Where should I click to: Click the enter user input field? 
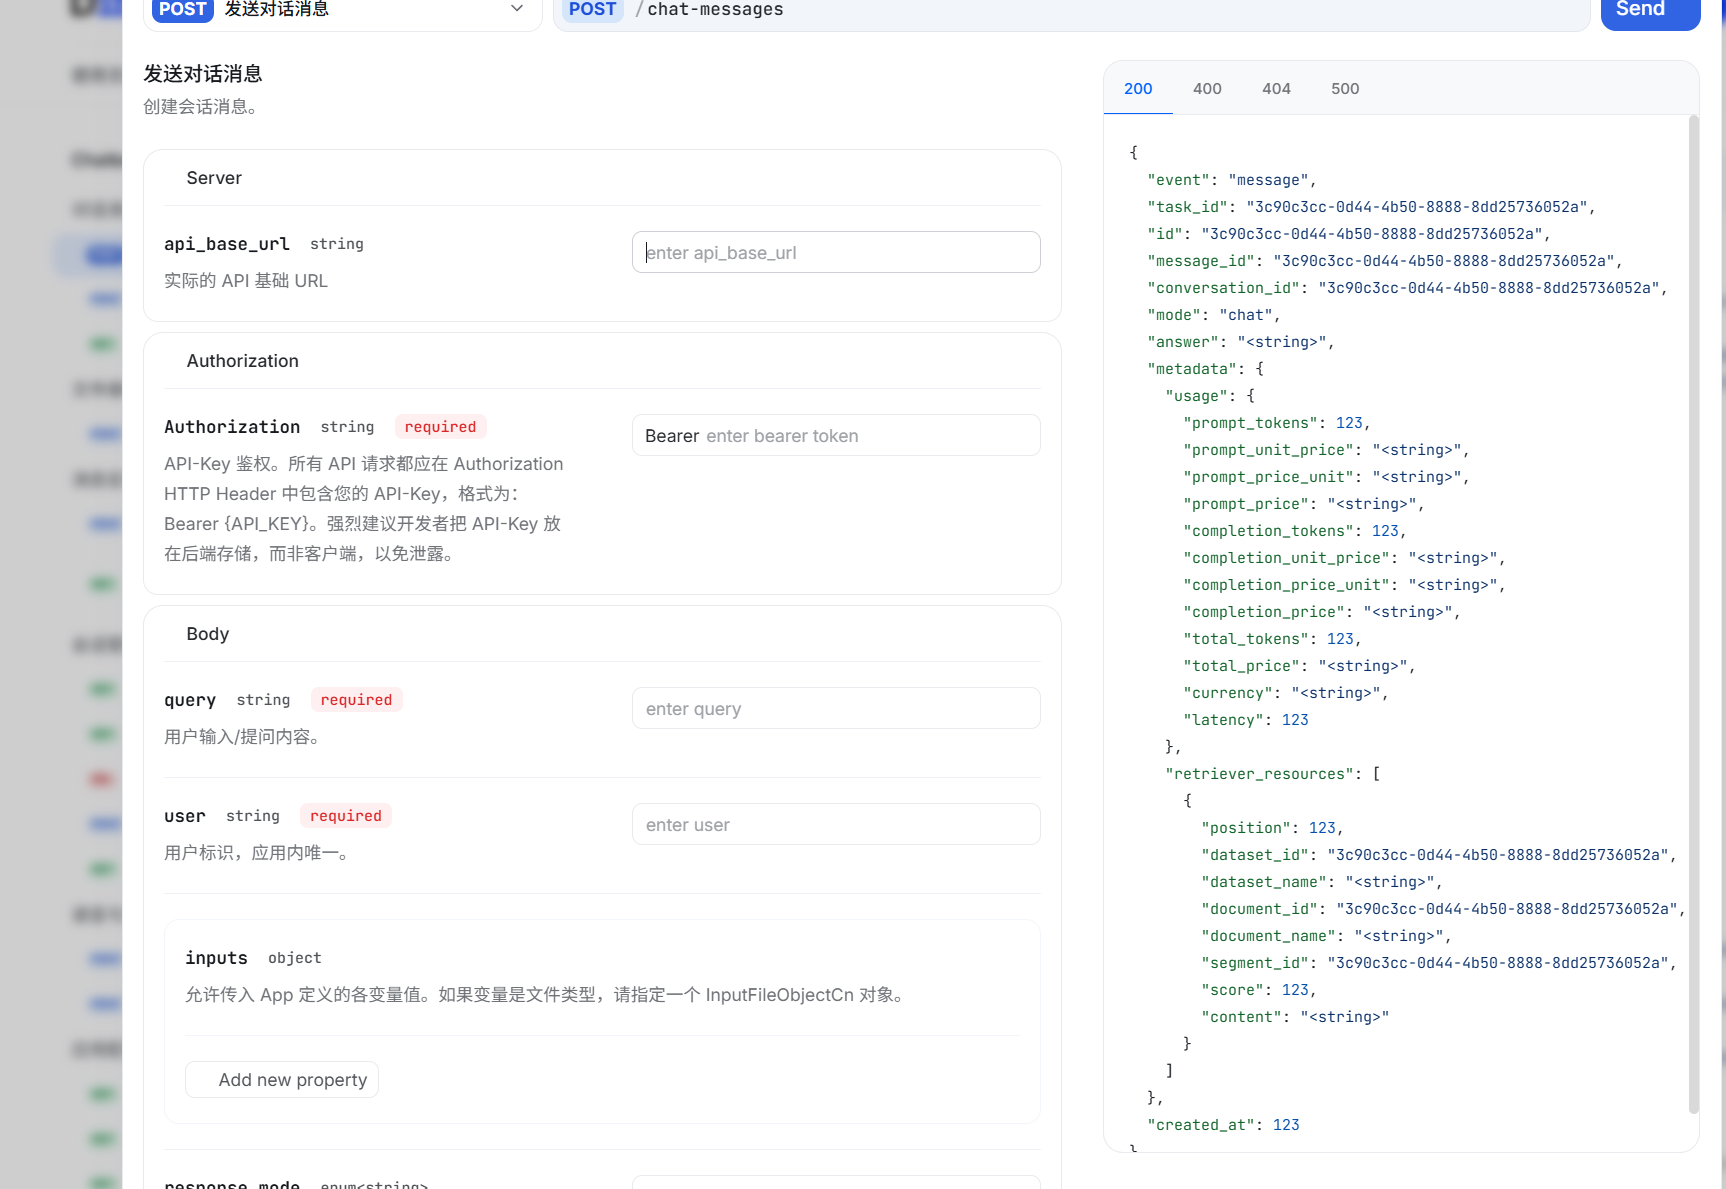[836, 824]
